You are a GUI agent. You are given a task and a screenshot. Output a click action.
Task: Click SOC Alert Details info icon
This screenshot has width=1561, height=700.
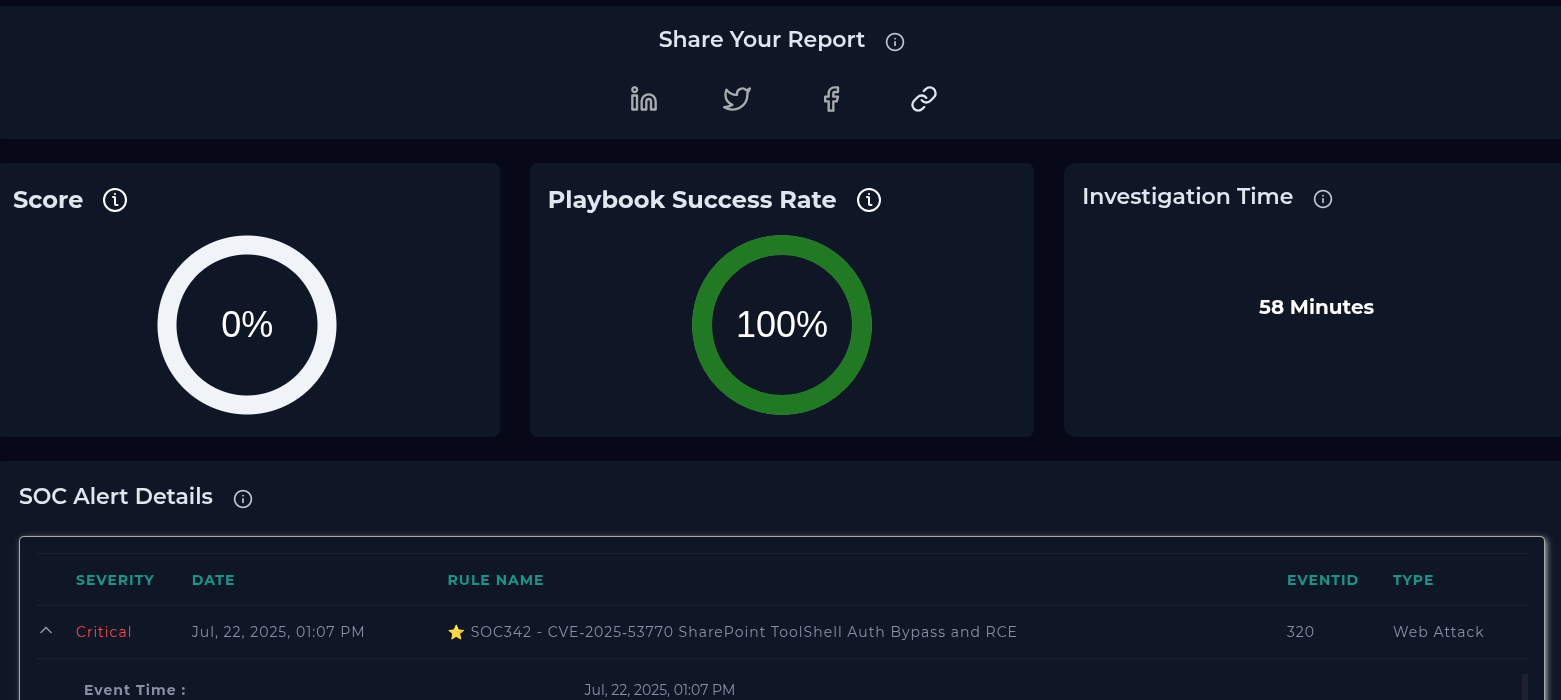tap(242, 499)
